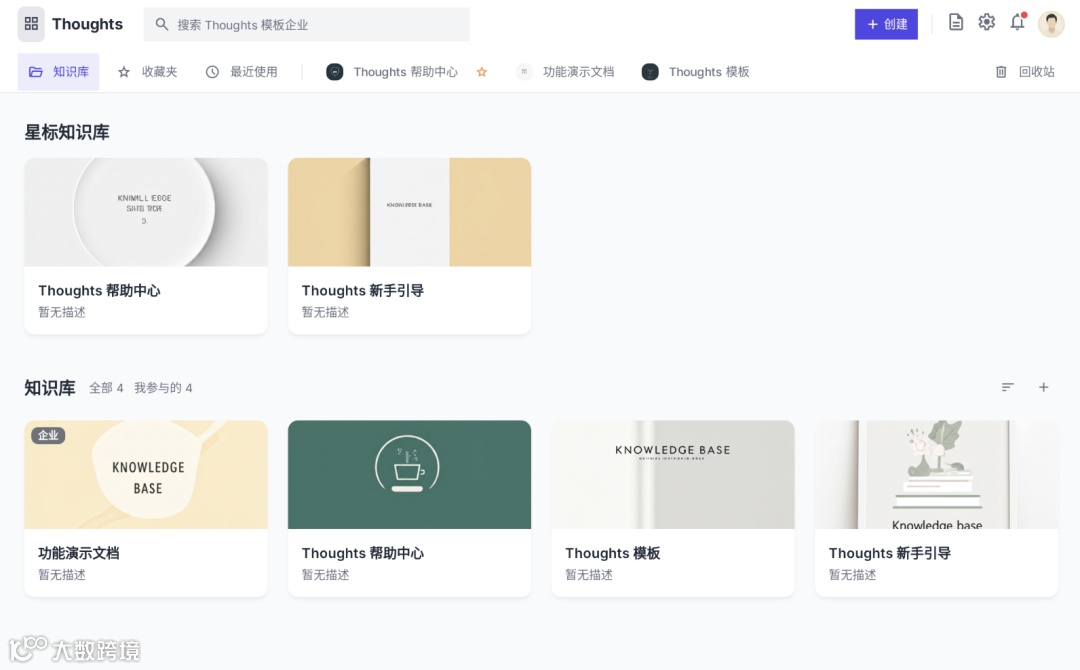Open starred Thoughts 新手引导 beige thumbnail

coord(409,212)
